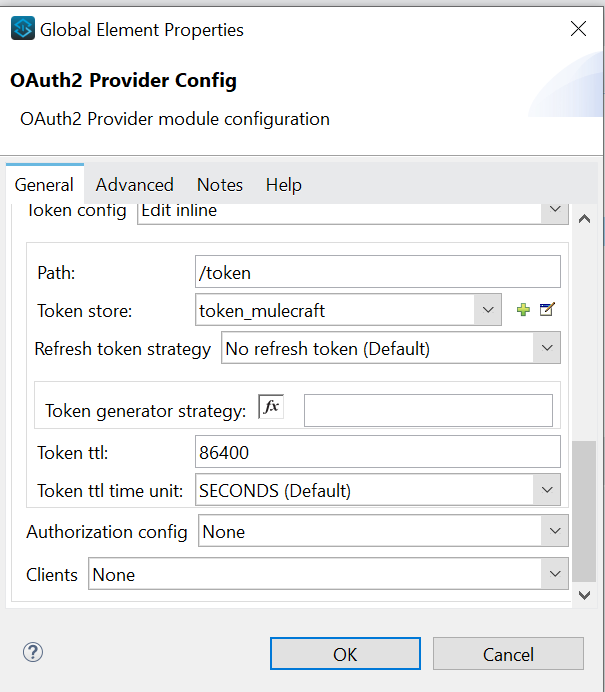The image size is (605, 692).
Task: Open the Token store dropdown
Action: [488, 310]
